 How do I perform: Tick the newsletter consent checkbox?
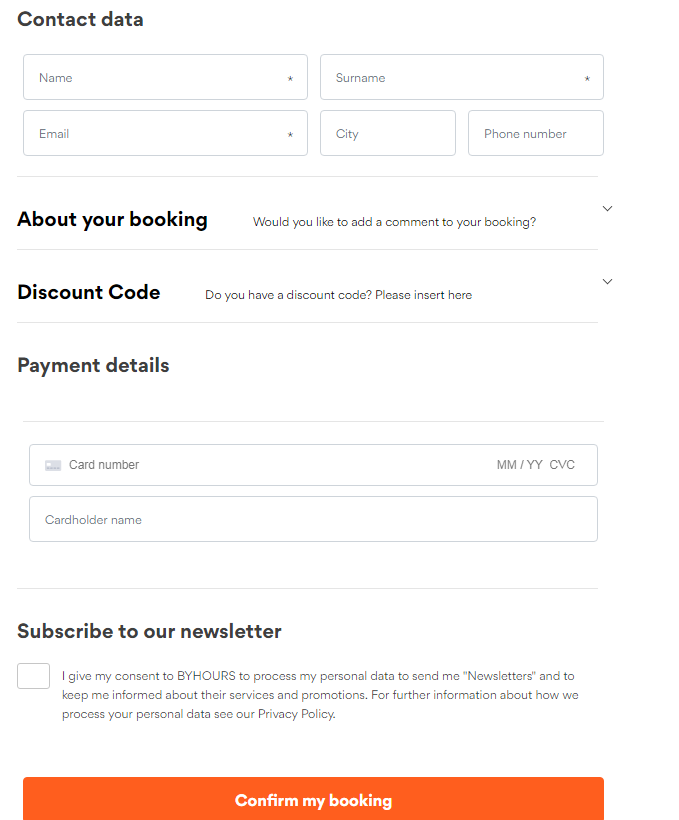(x=33, y=676)
